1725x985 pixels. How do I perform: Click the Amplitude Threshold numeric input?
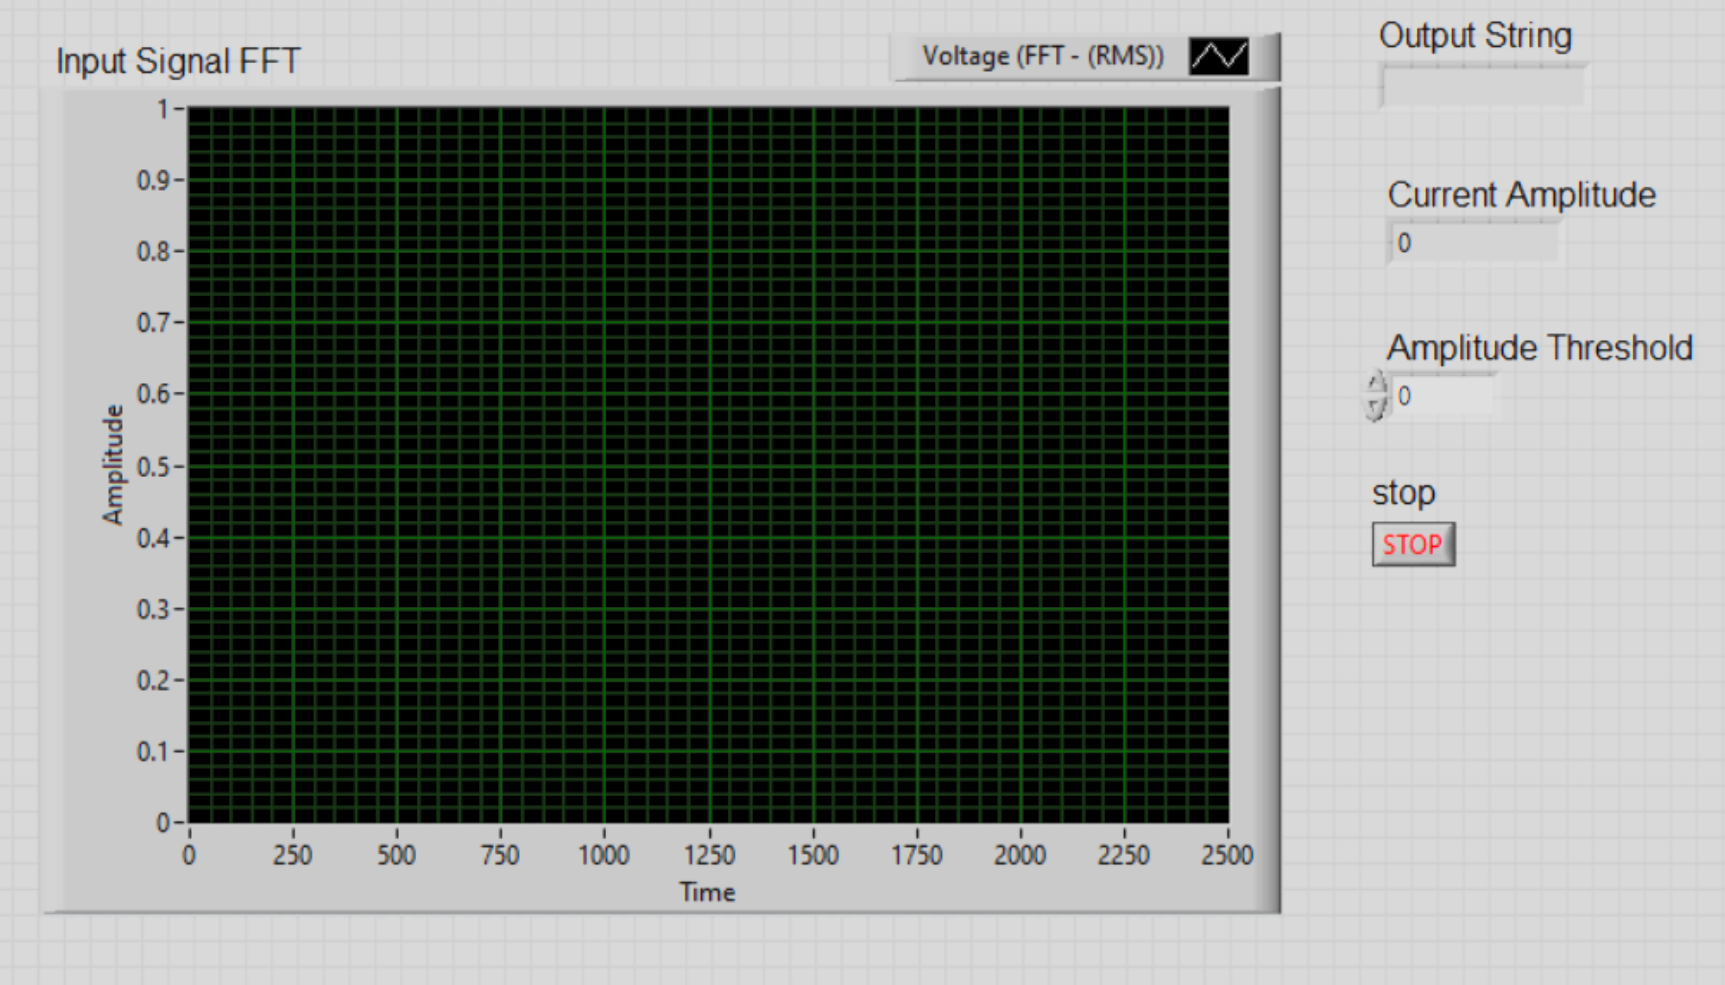[1444, 396]
